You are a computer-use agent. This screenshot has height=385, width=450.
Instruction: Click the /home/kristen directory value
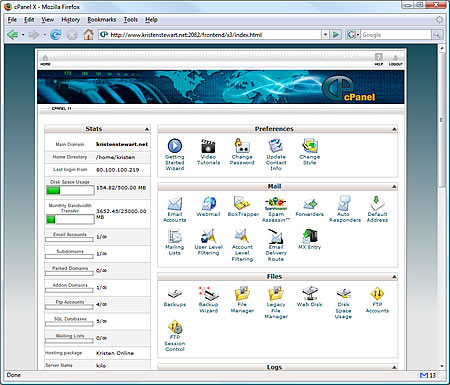coord(115,157)
